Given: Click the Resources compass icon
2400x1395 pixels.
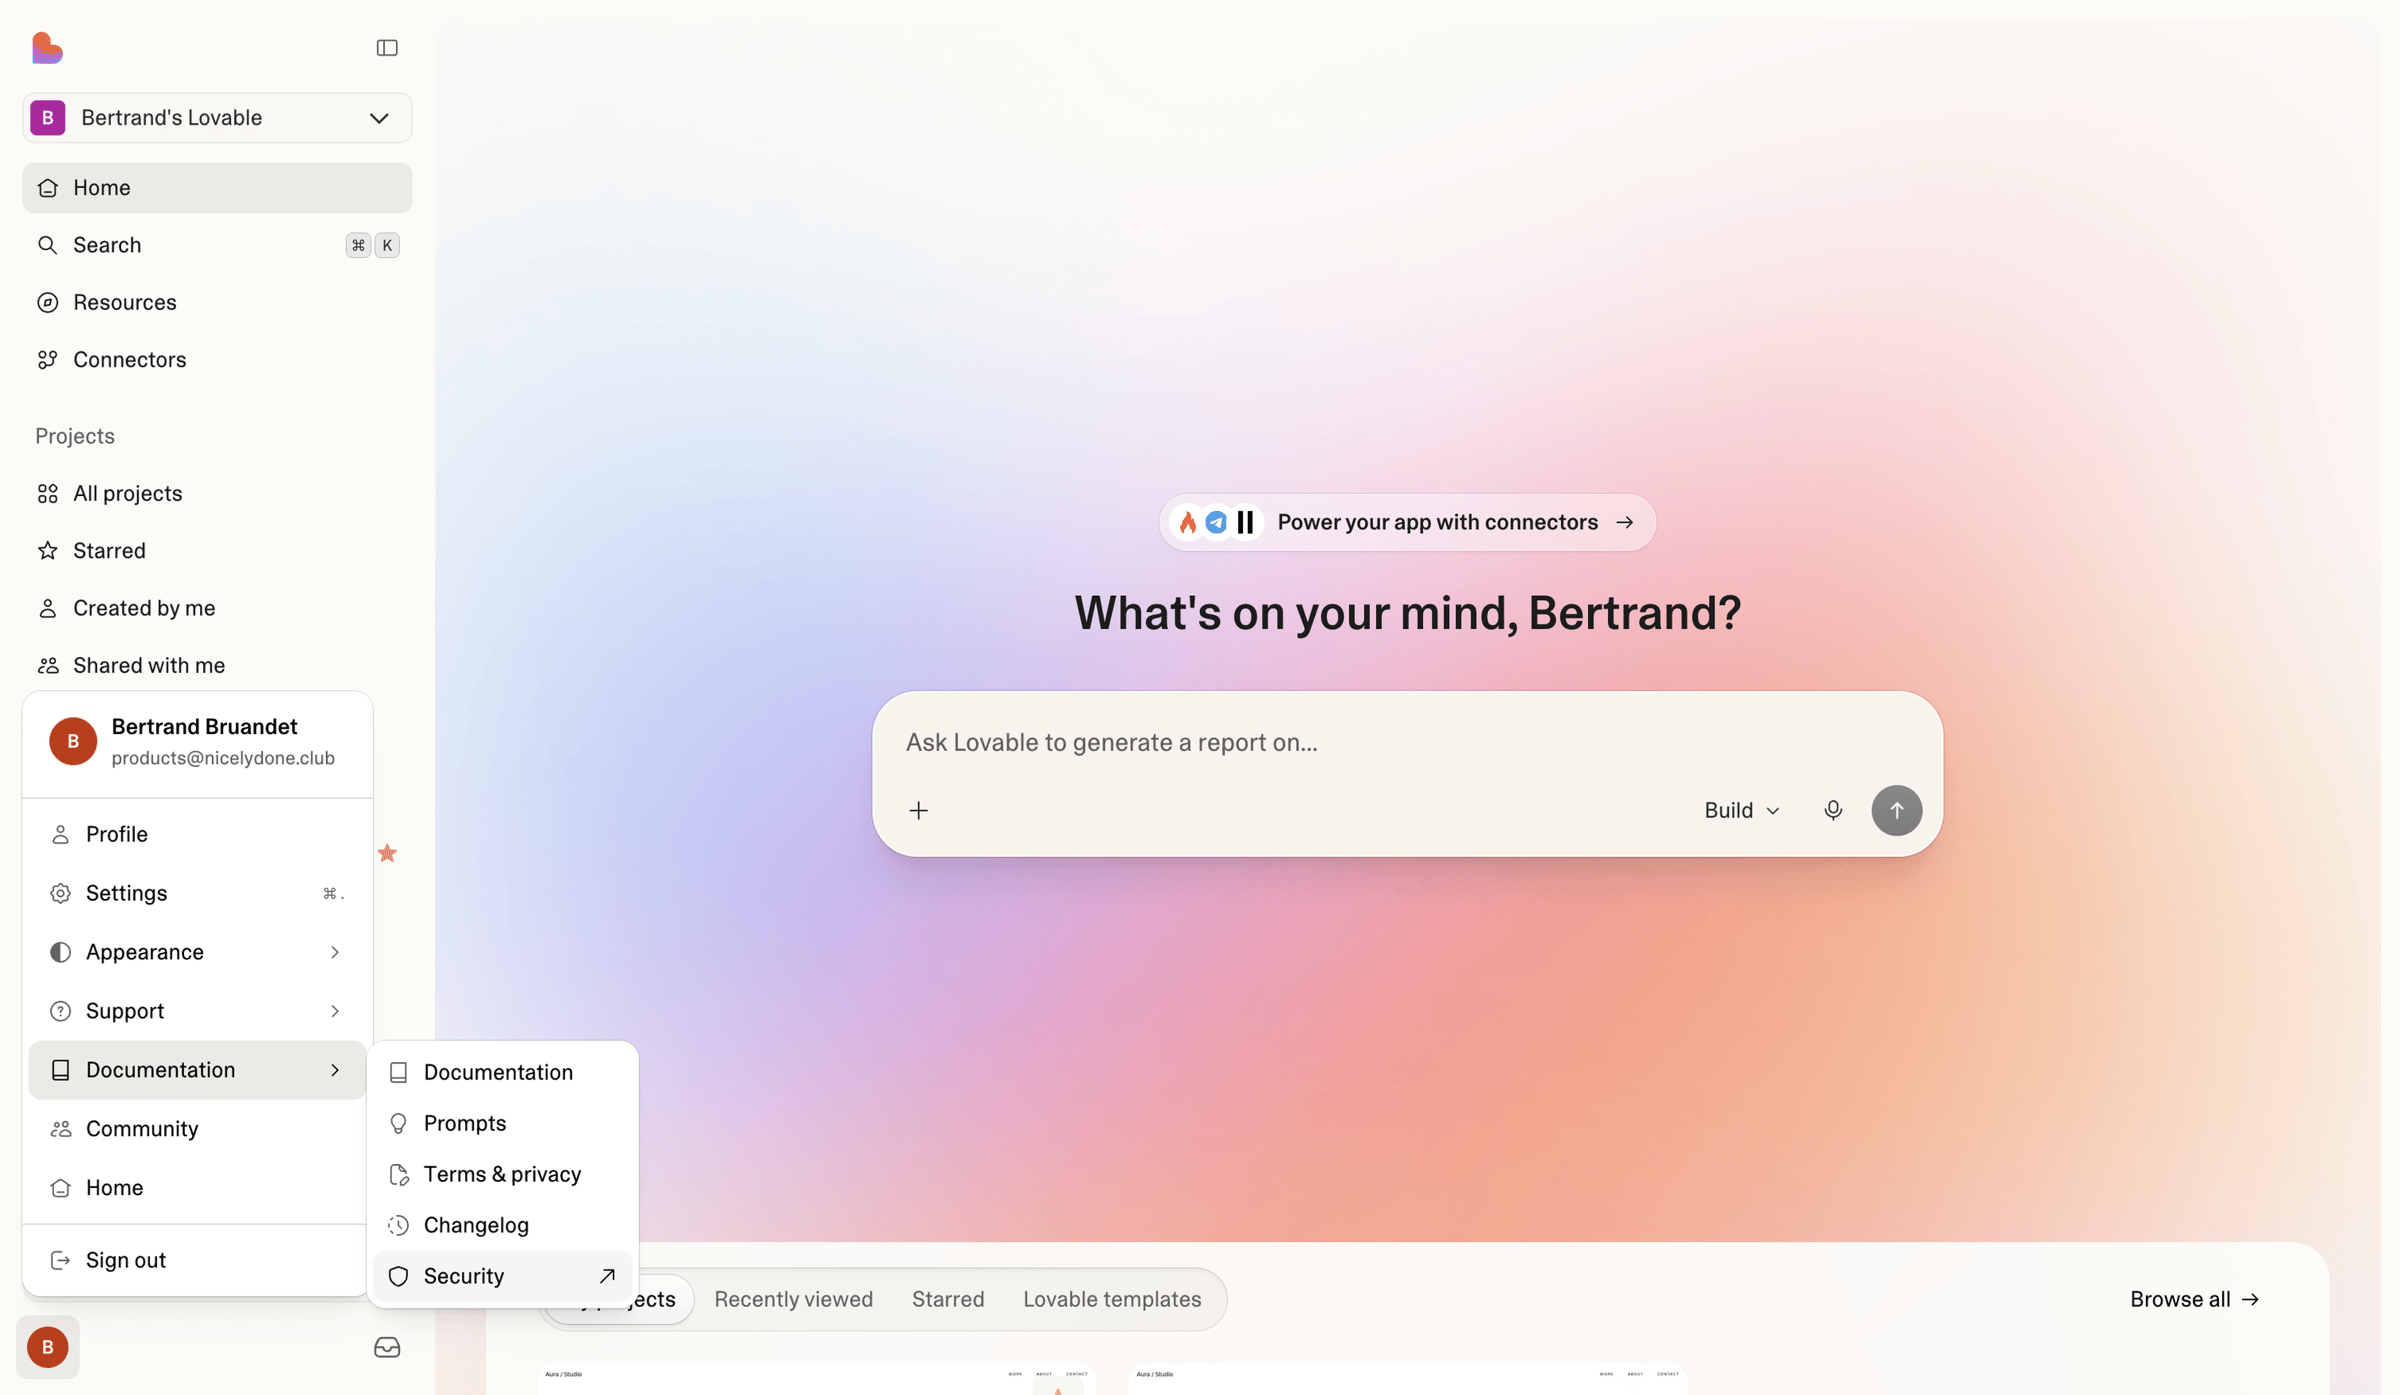Looking at the screenshot, I should (x=47, y=302).
